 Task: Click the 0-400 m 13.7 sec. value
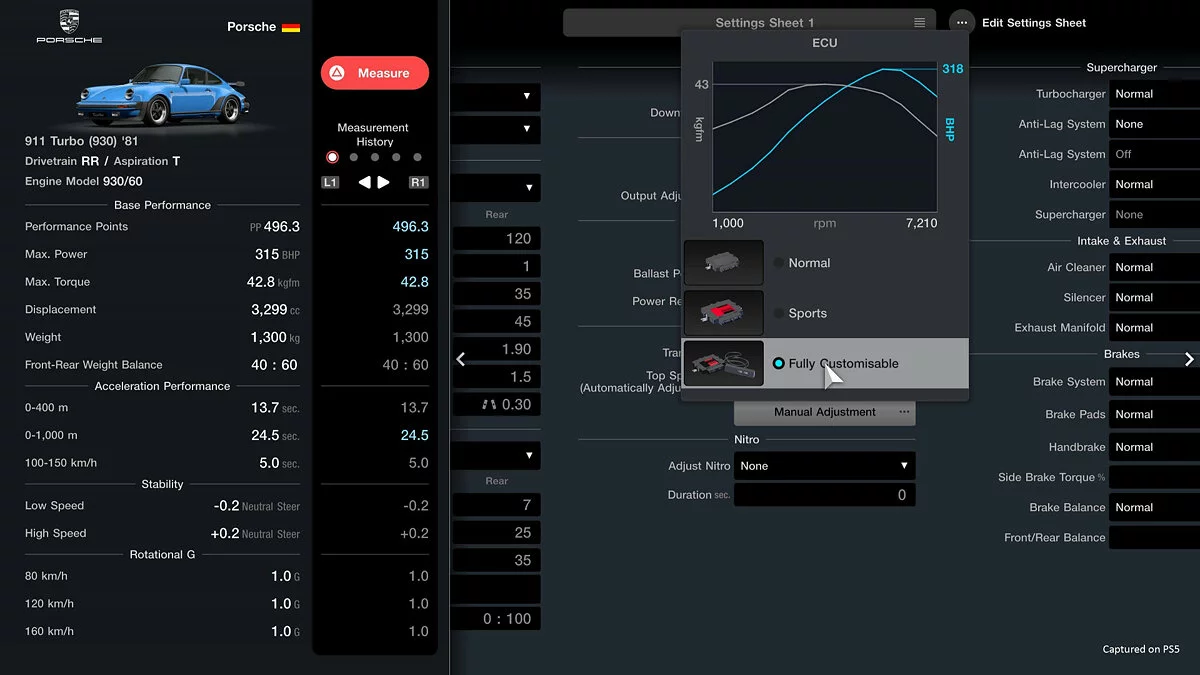[x=275, y=408]
